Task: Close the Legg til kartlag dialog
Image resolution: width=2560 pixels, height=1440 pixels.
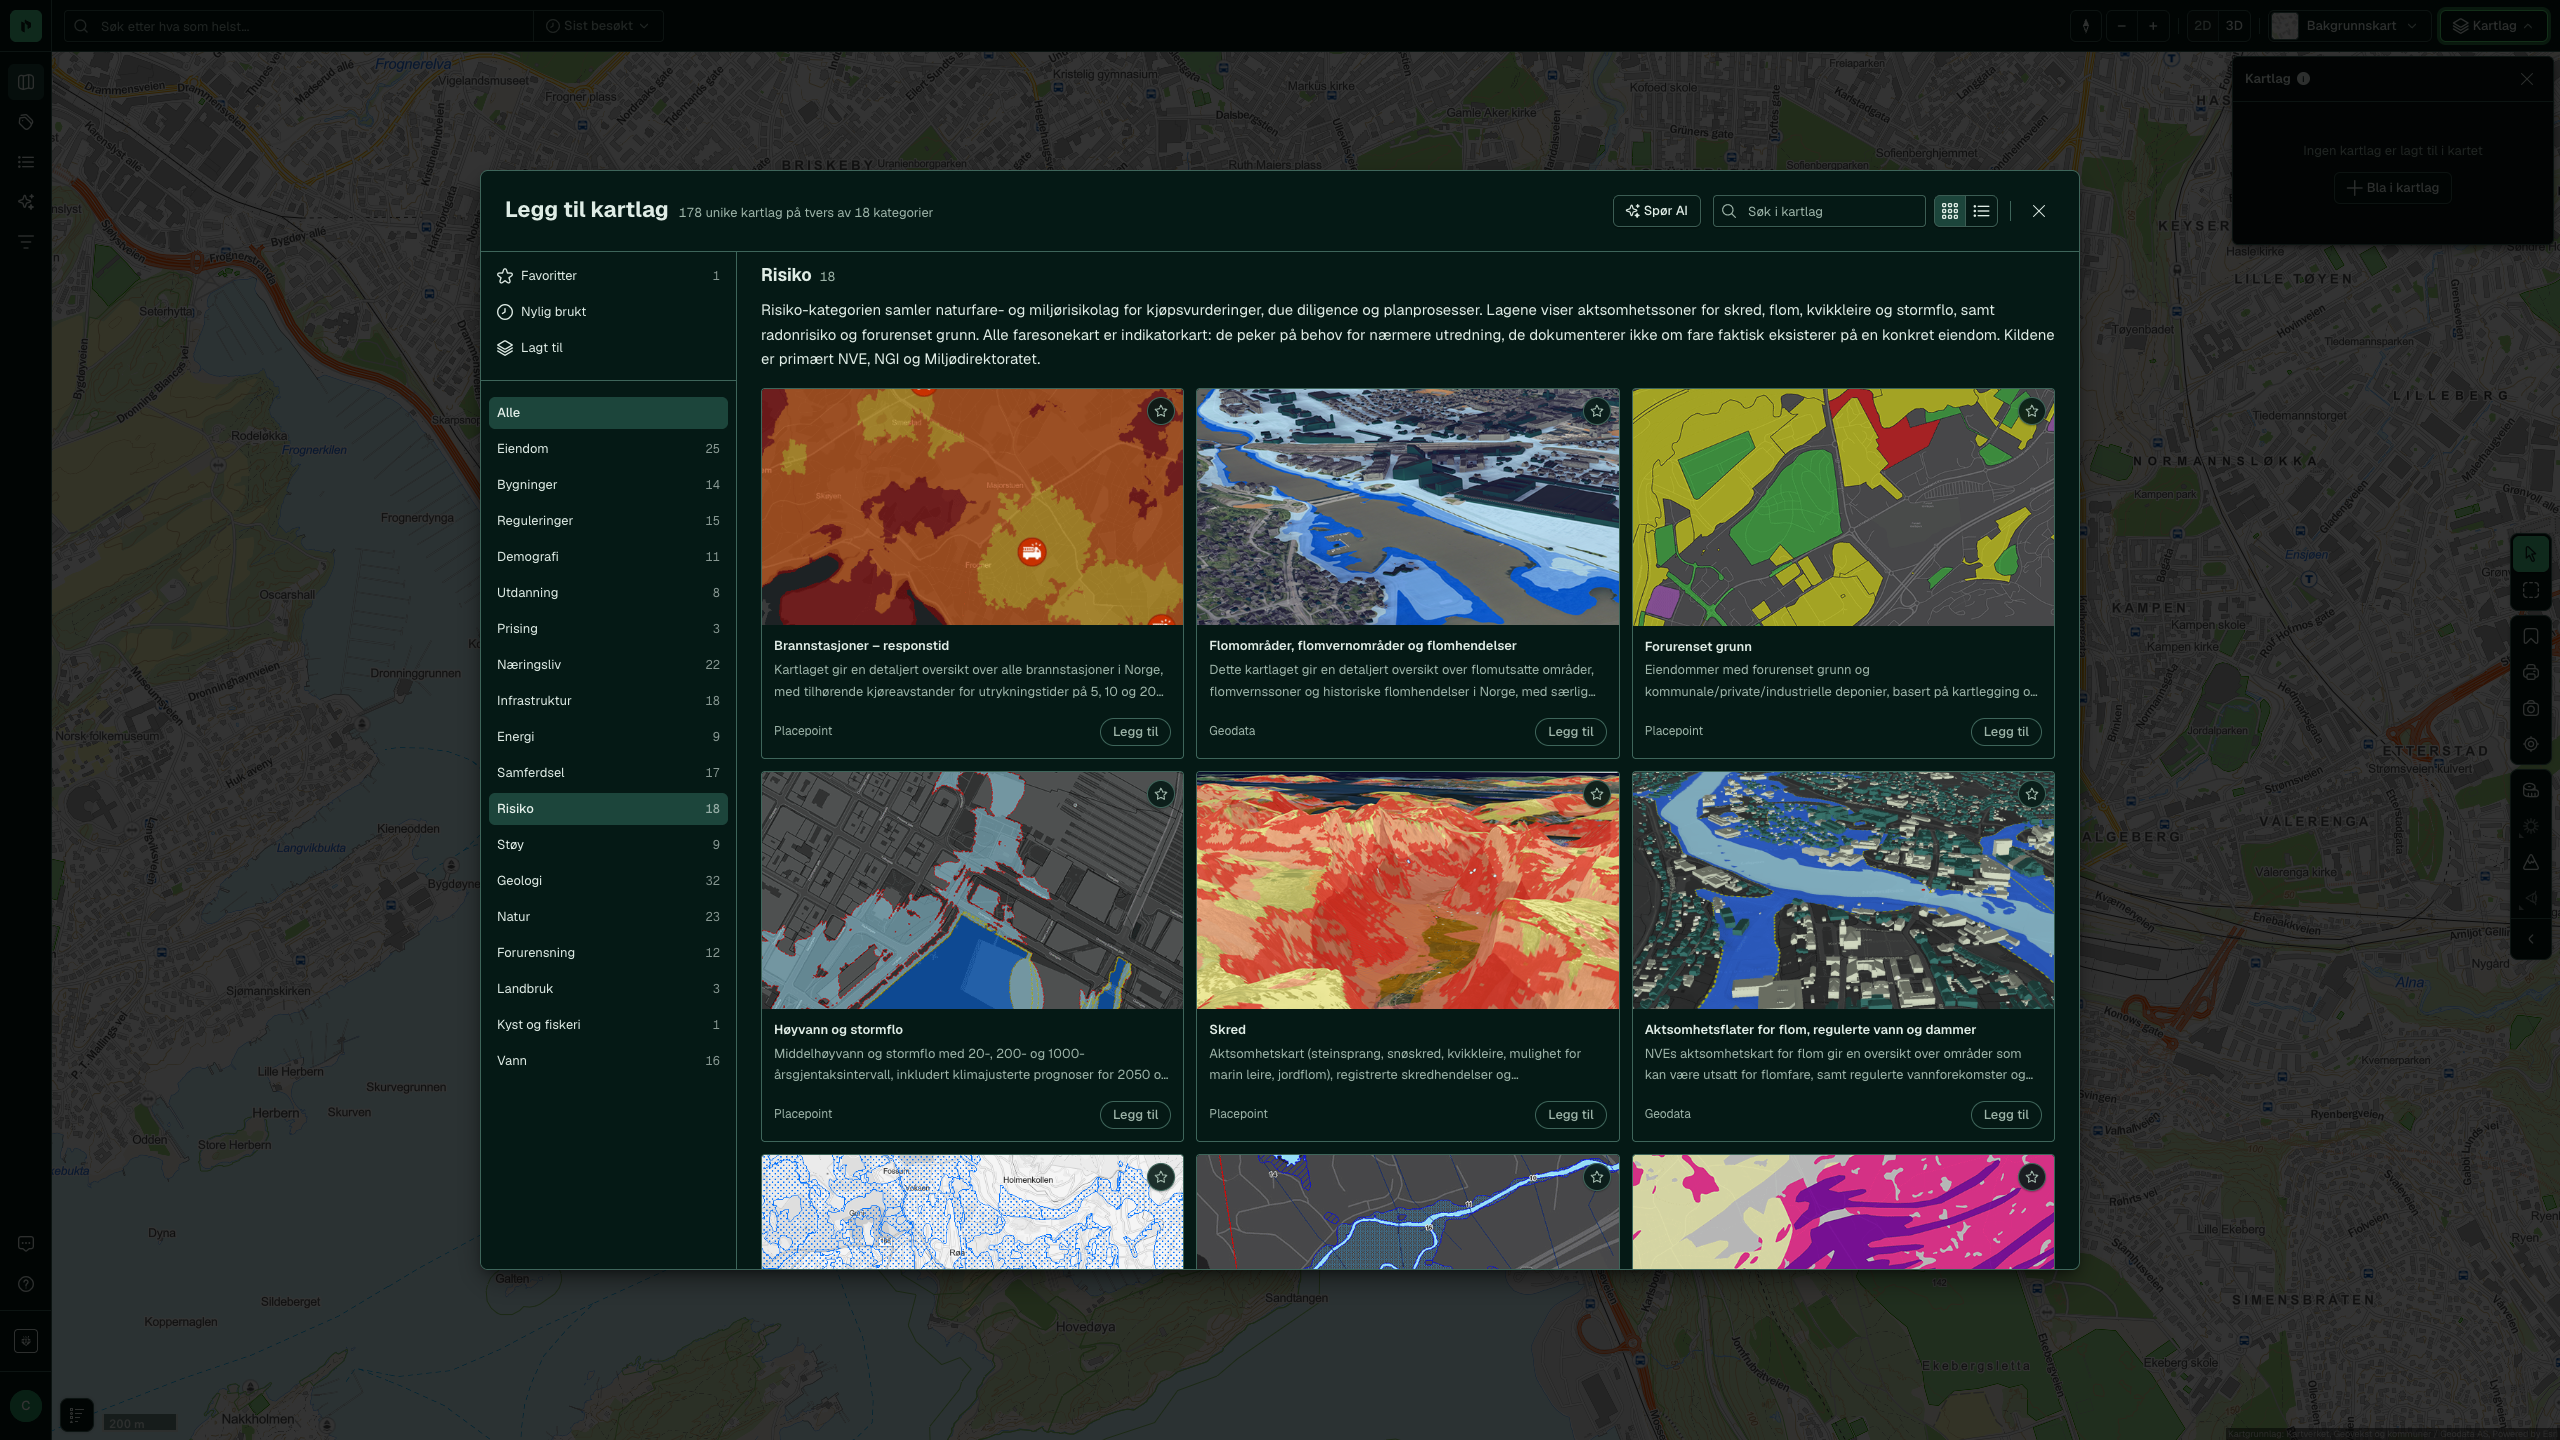Action: tap(2039, 211)
